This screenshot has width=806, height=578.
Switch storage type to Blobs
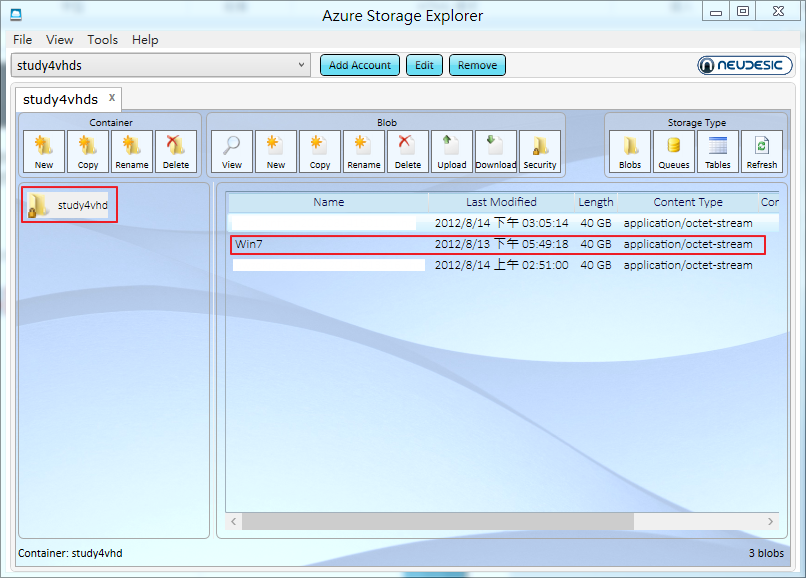pos(630,151)
